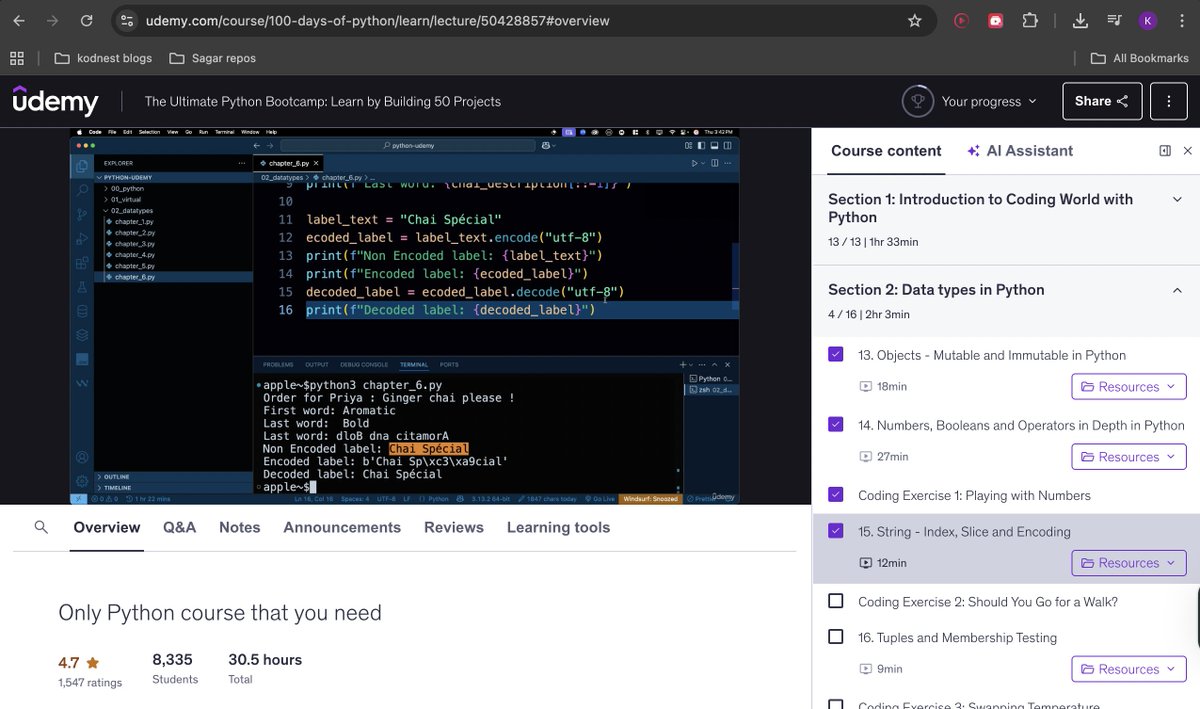Open the Sagar repos bookmark folder
Viewport: 1200px width, 709px height.
coord(213,58)
